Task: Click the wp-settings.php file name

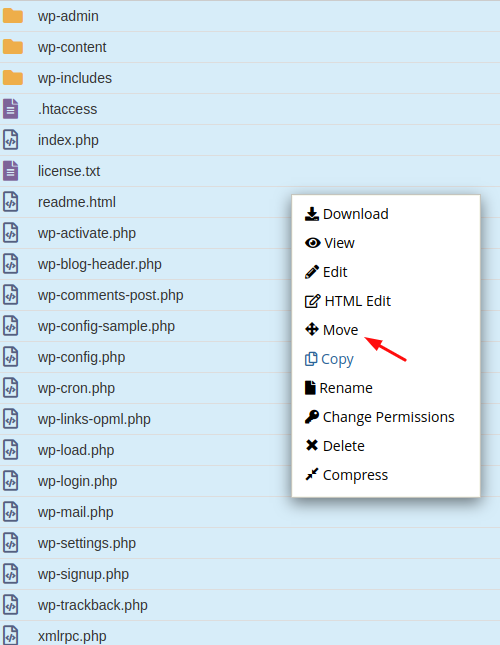Action: click(x=87, y=543)
